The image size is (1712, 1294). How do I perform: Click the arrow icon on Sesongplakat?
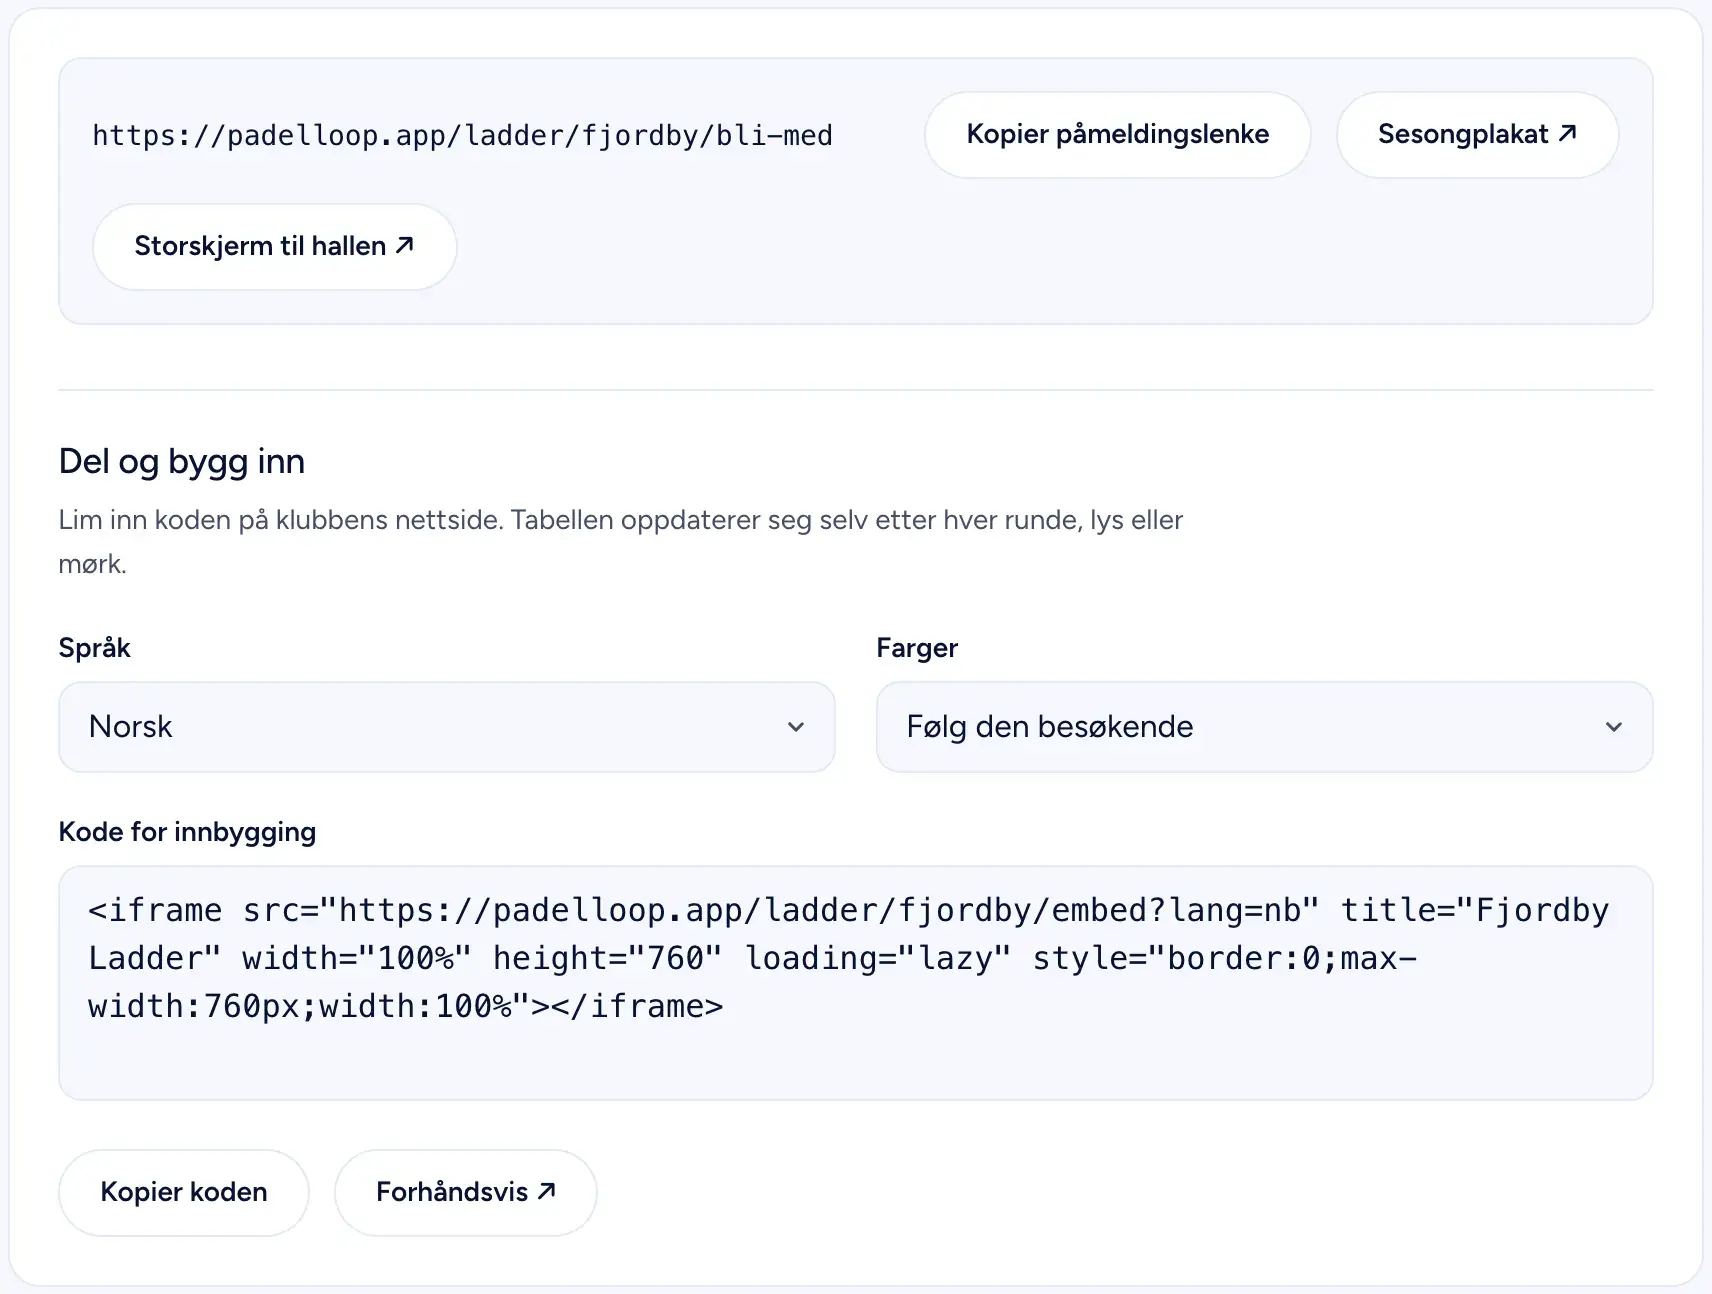(x=1567, y=133)
